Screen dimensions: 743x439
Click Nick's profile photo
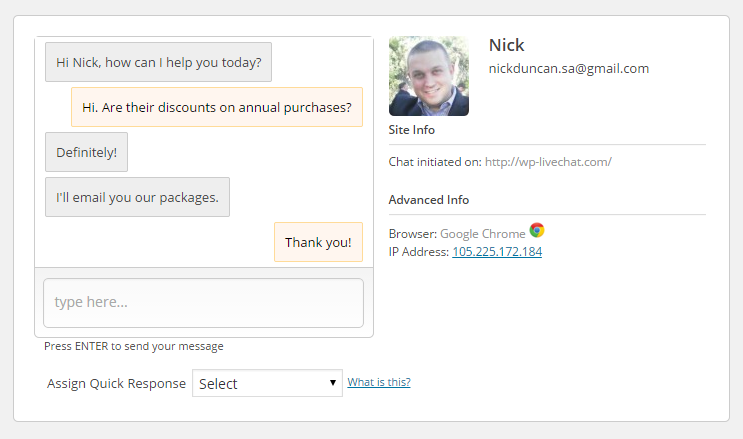428,76
